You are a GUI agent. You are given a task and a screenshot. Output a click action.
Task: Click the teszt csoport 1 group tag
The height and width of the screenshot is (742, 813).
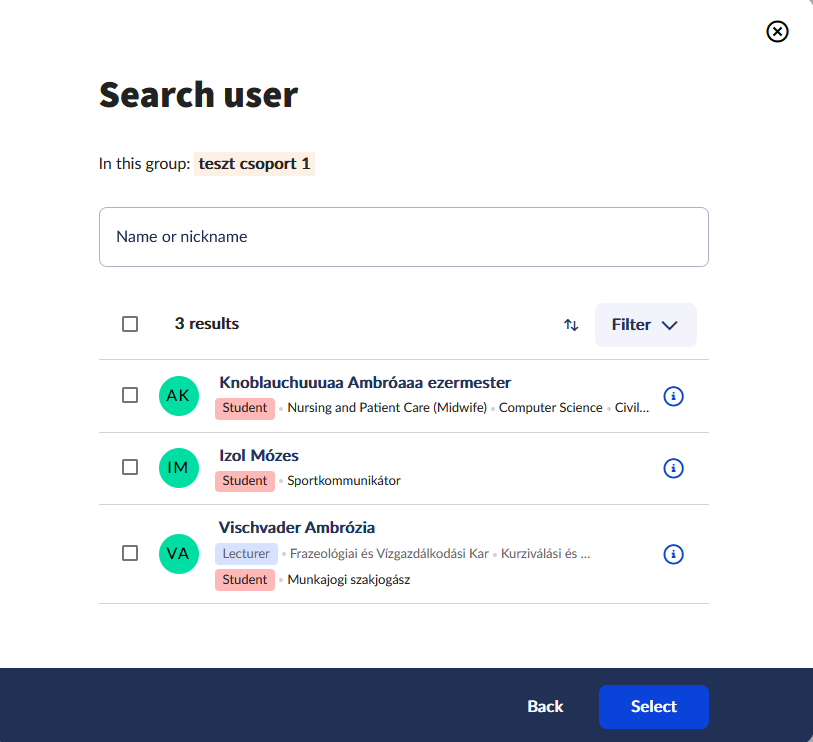point(254,164)
